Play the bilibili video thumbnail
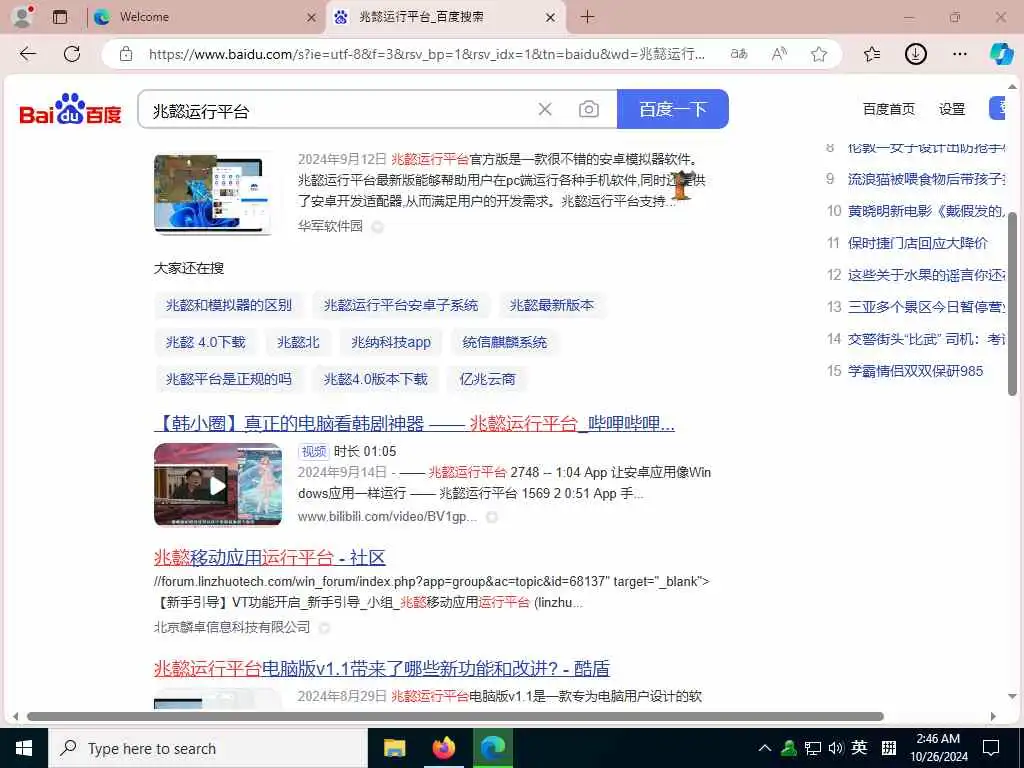Viewport: 1024px width, 768px height. [218, 485]
